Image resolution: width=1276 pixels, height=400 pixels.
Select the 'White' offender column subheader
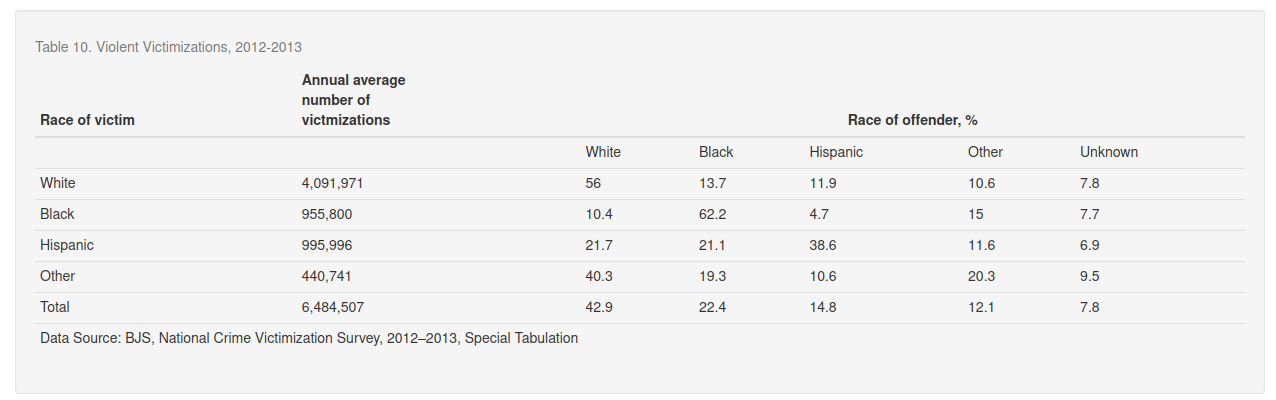(x=603, y=152)
